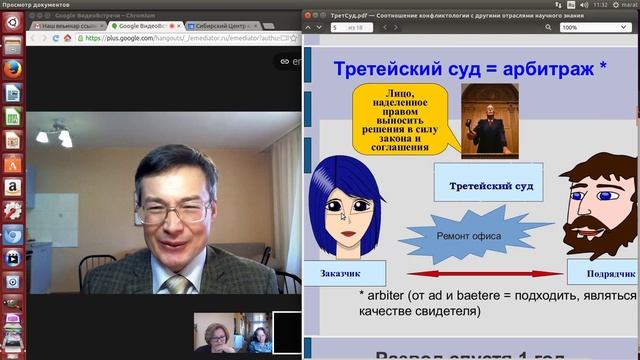Open the network indicator in top panel
This screenshot has height=360, width=640.
tap(558, 5)
